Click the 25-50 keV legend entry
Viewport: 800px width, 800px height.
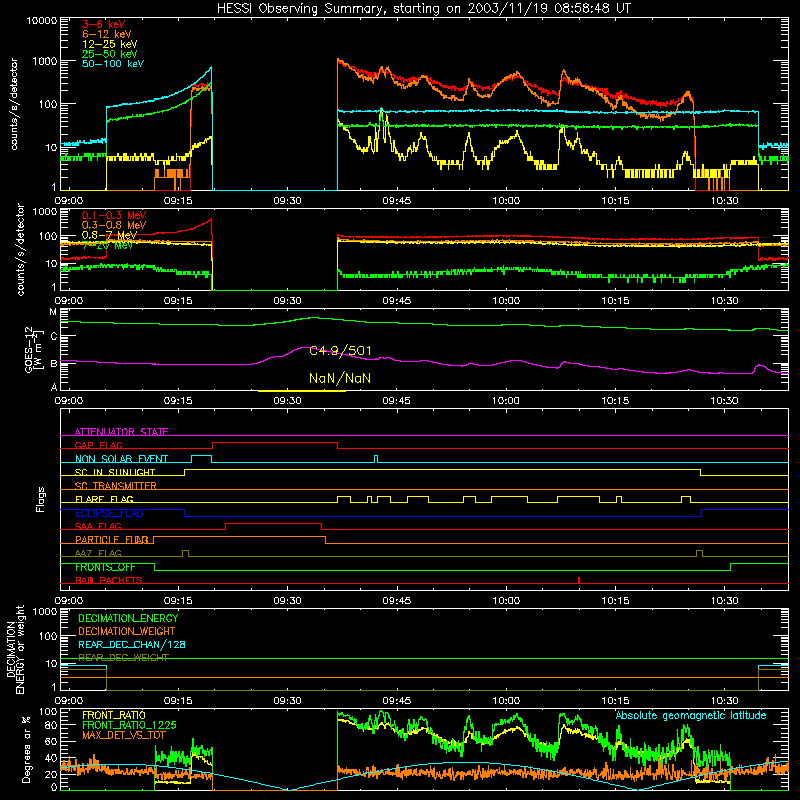pos(110,54)
